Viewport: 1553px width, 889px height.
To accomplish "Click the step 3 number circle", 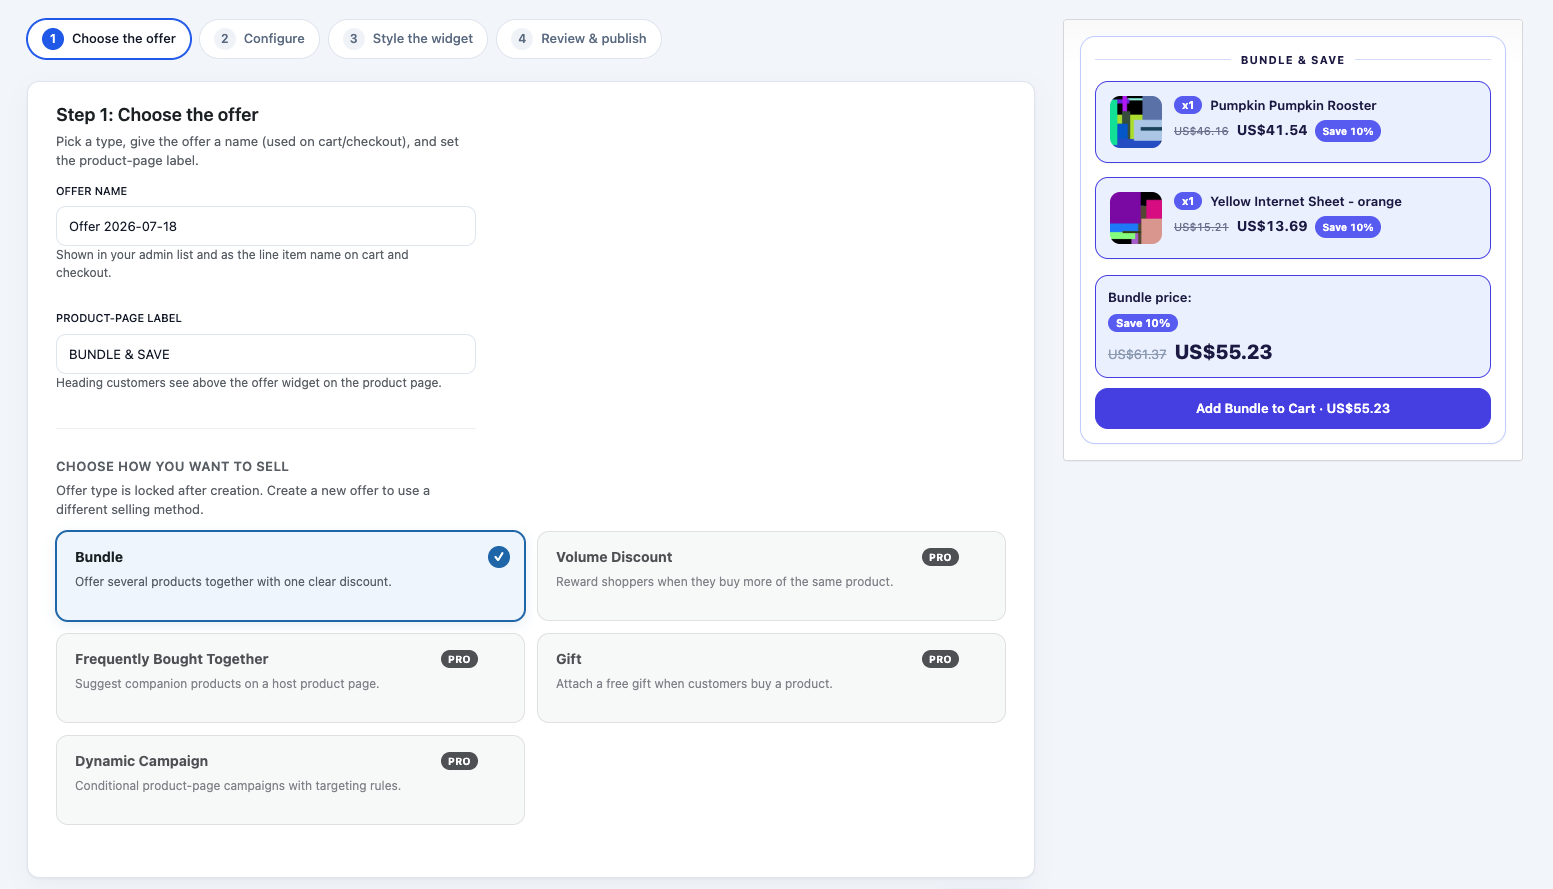I will [354, 39].
